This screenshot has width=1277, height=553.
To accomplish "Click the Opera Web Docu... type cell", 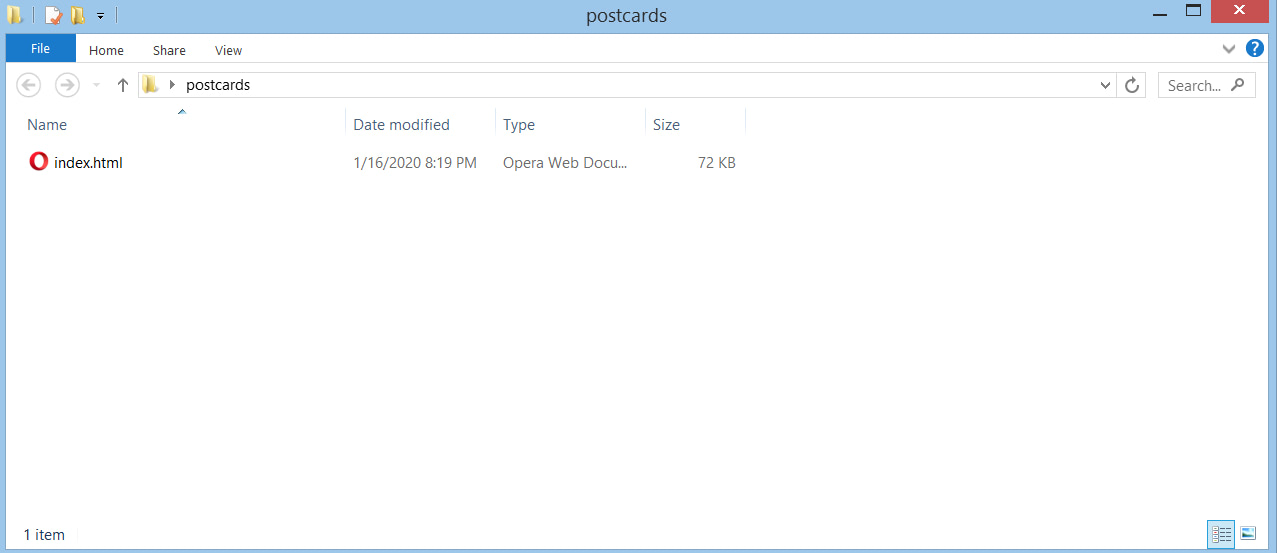I will click(x=565, y=162).
